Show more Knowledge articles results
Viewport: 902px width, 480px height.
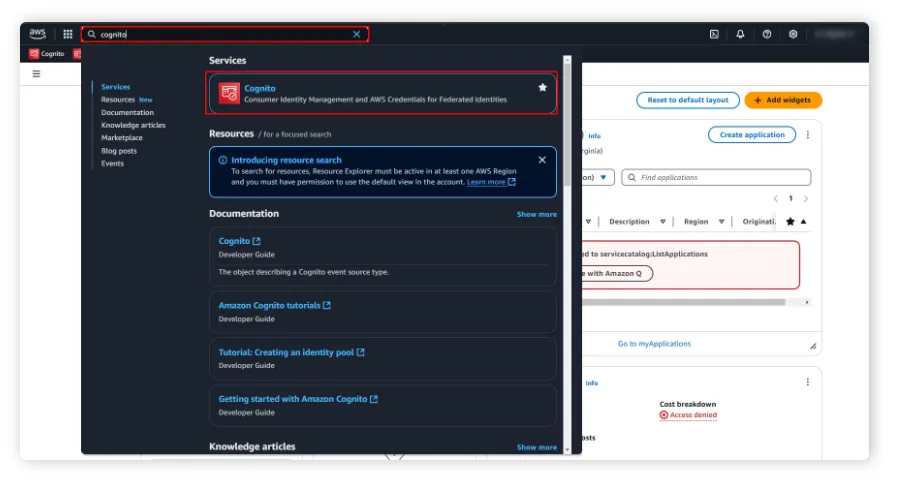536,447
